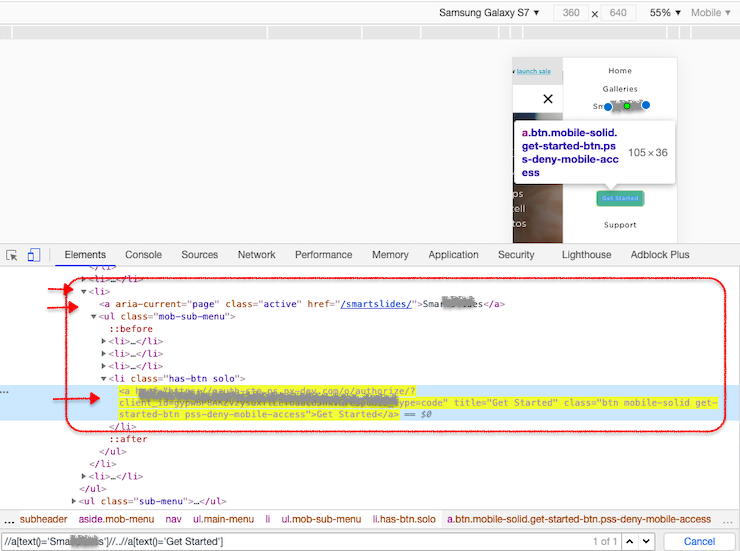Image resolution: width=740 pixels, height=551 pixels.
Task: Click the launch sale link in preview
Action: [x=533, y=71]
